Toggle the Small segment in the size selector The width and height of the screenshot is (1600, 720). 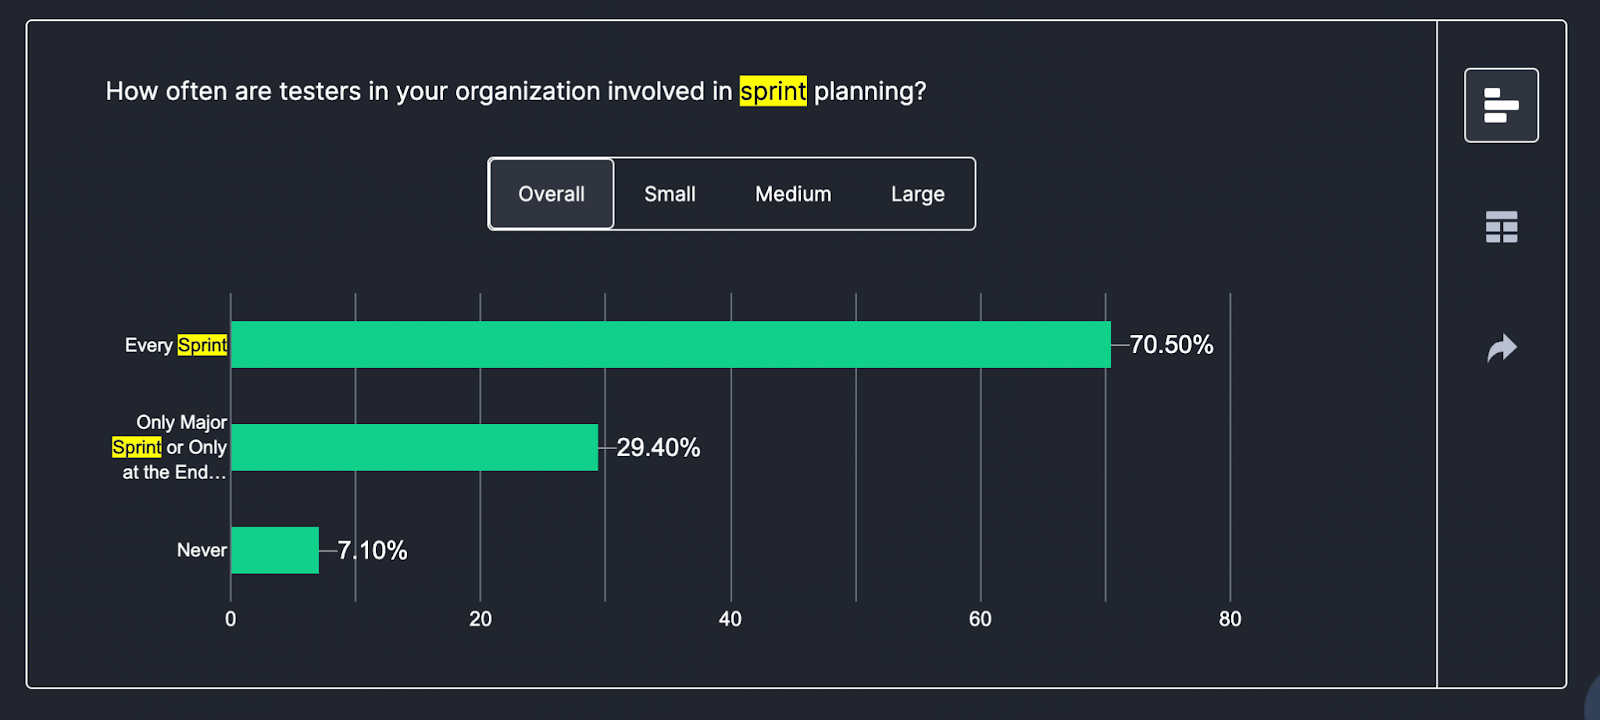click(x=669, y=193)
